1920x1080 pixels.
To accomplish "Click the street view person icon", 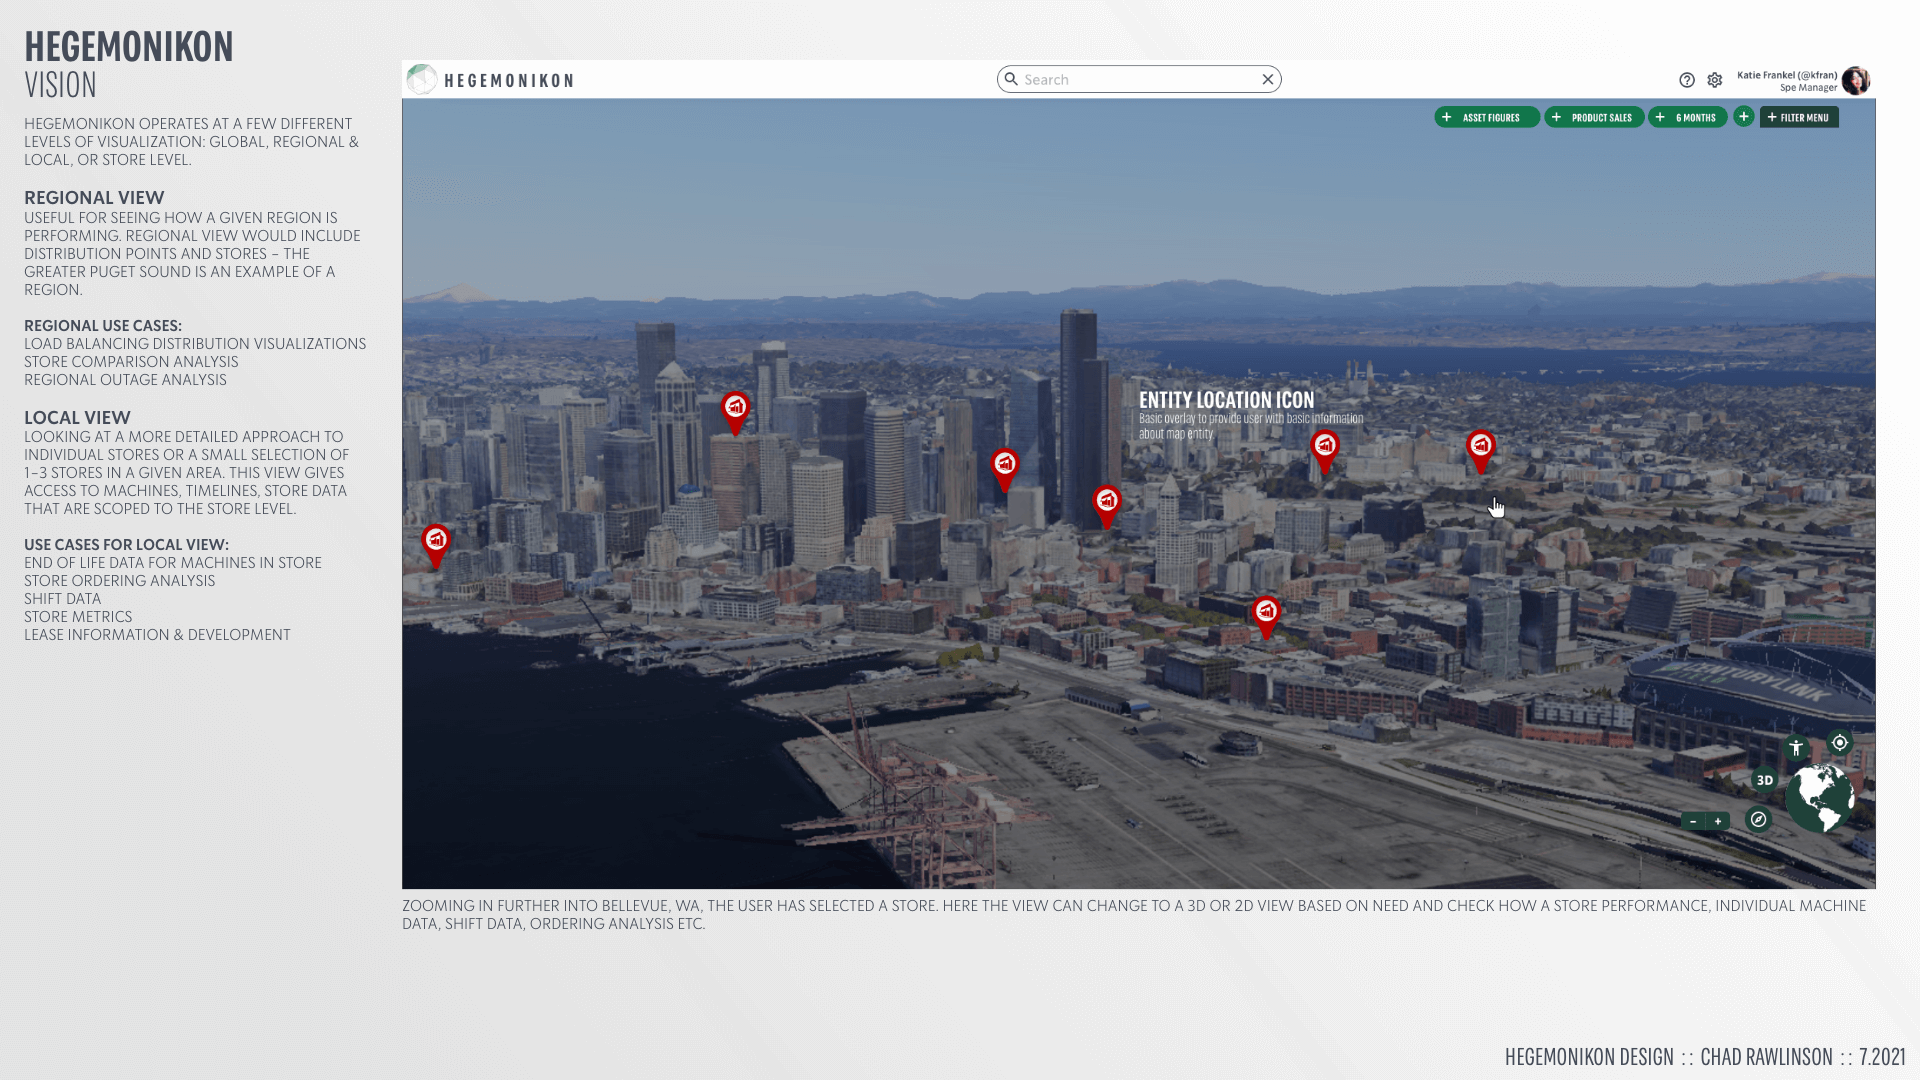I will tap(1797, 748).
